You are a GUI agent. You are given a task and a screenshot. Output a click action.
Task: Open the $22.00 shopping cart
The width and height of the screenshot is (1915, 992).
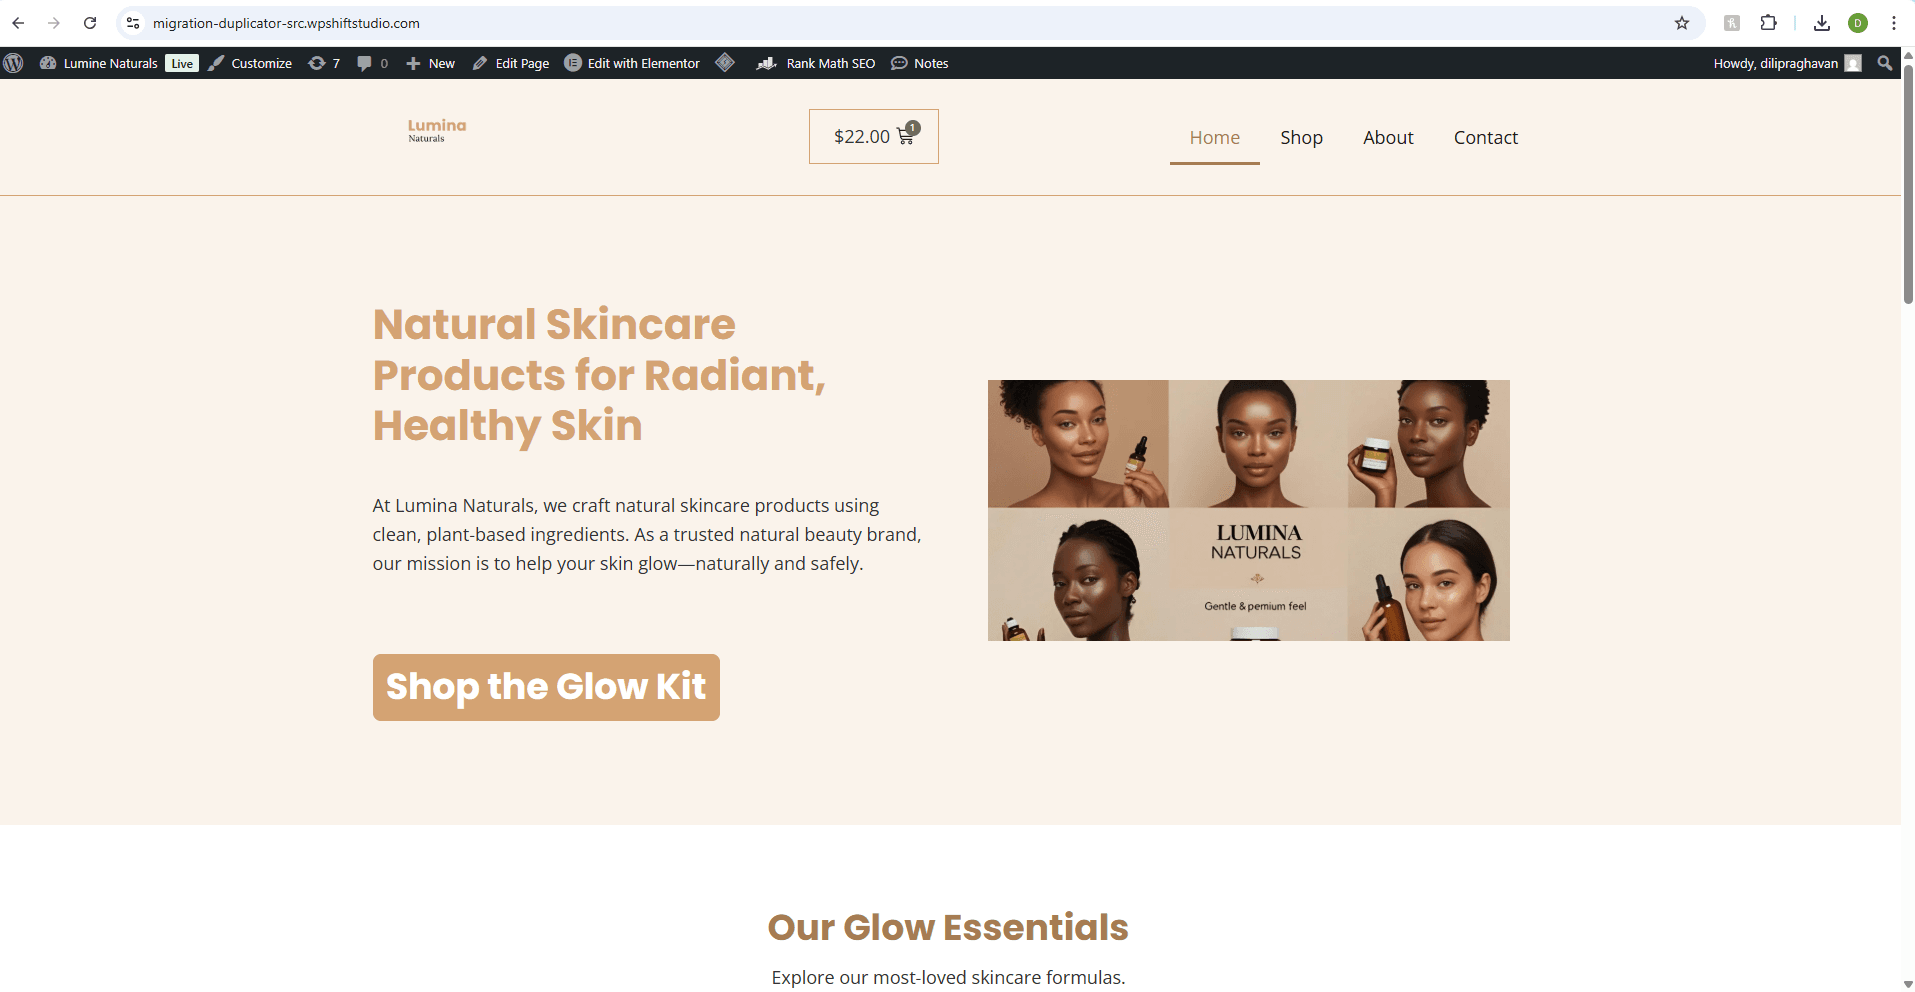(874, 136)
